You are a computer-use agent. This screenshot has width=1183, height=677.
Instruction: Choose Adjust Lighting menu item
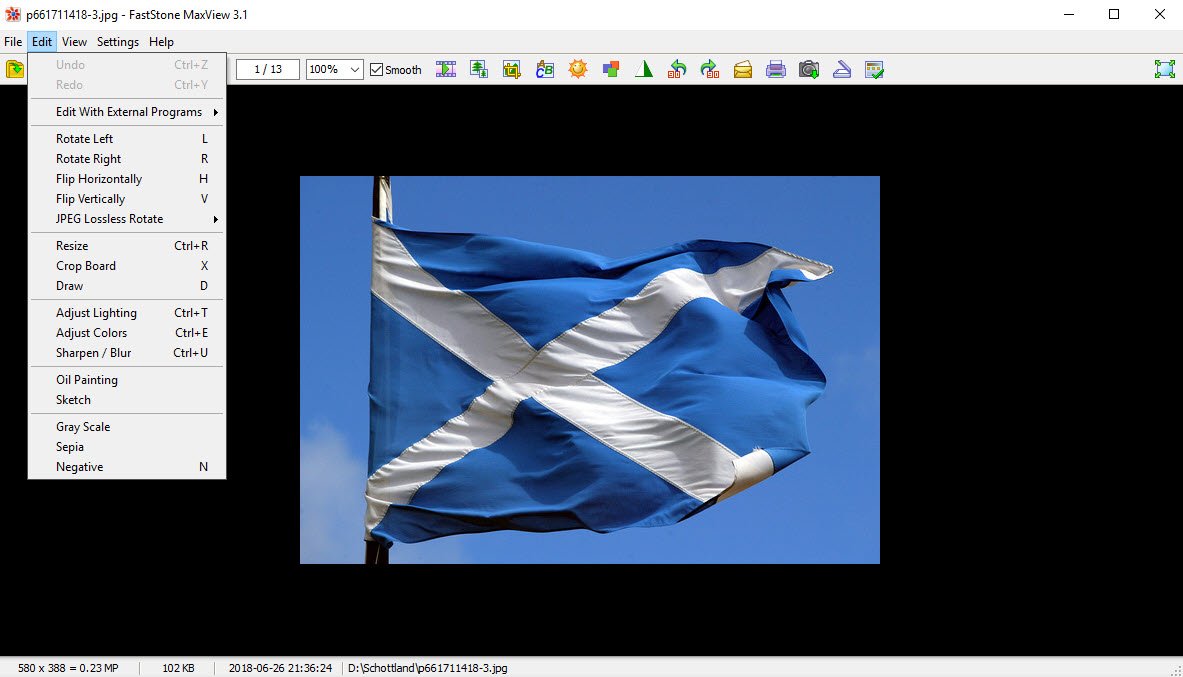point(127,312)
